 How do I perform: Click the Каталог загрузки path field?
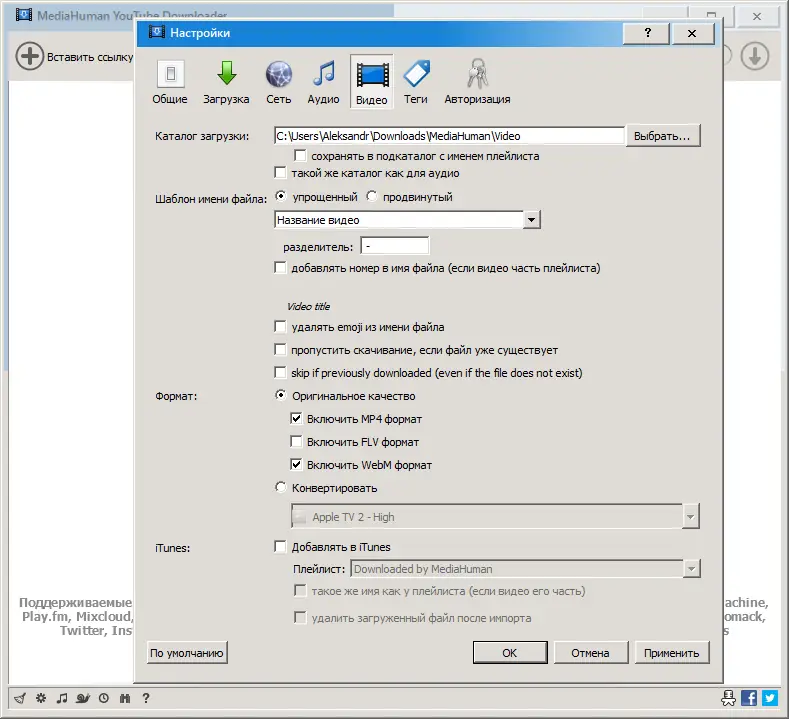[449, 136]
